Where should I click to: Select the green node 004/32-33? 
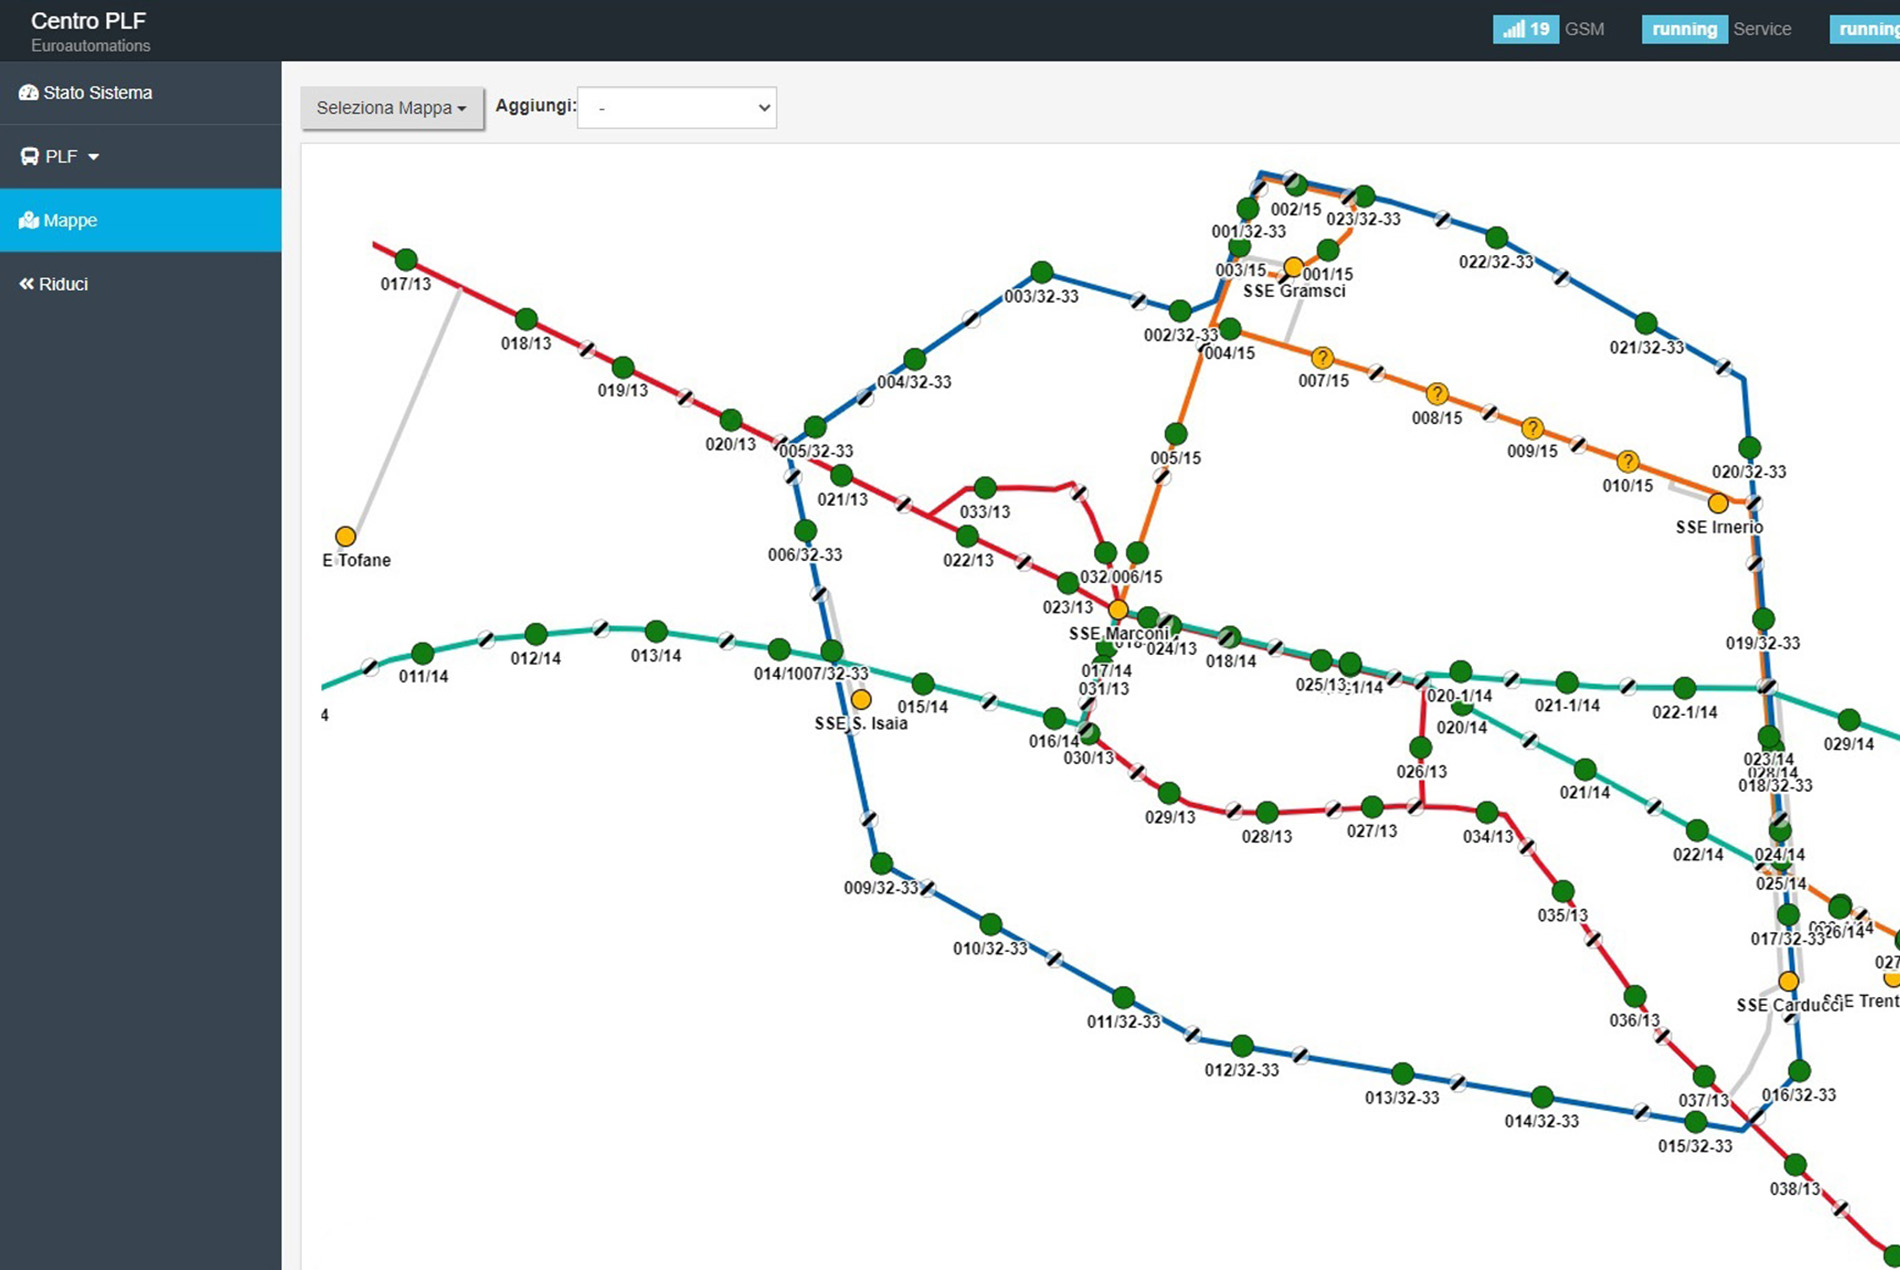tap(914, 359)
